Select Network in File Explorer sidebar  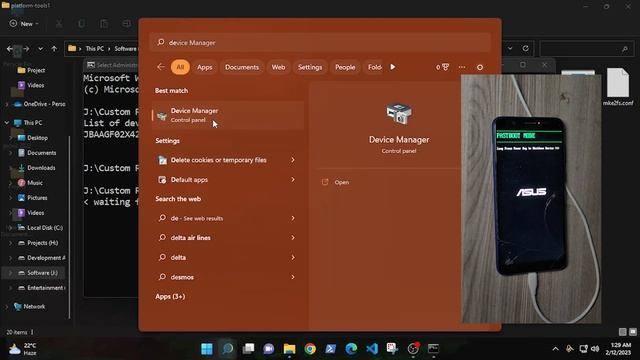[29, 307]
